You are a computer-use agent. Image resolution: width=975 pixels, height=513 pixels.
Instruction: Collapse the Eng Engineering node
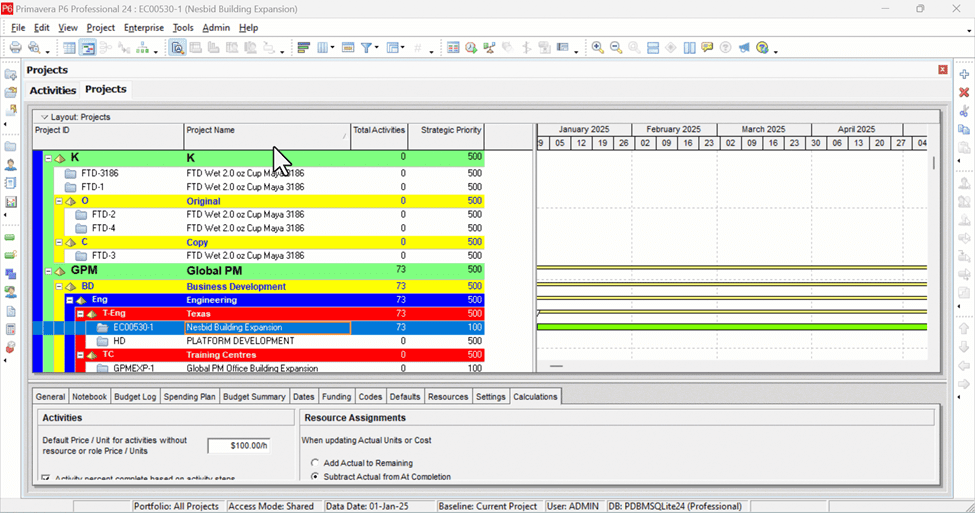(x=70, y=300)
